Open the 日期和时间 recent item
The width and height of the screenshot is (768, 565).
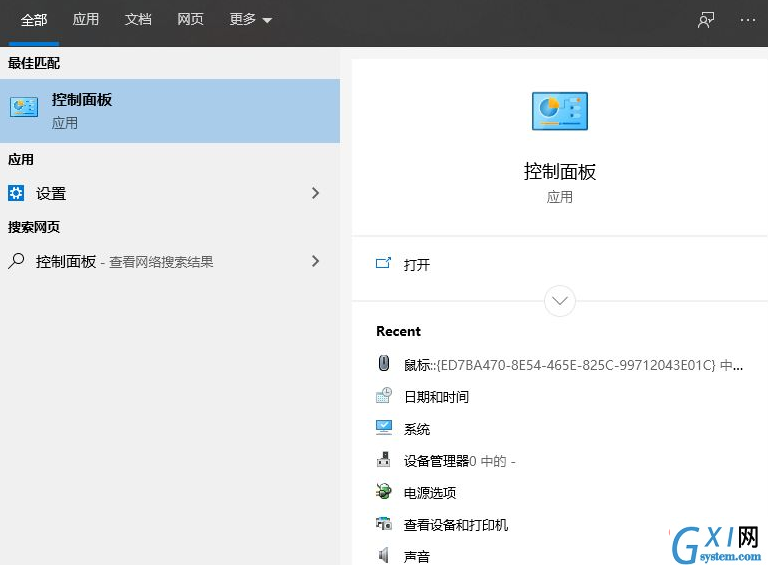click(x=436, y=397)
